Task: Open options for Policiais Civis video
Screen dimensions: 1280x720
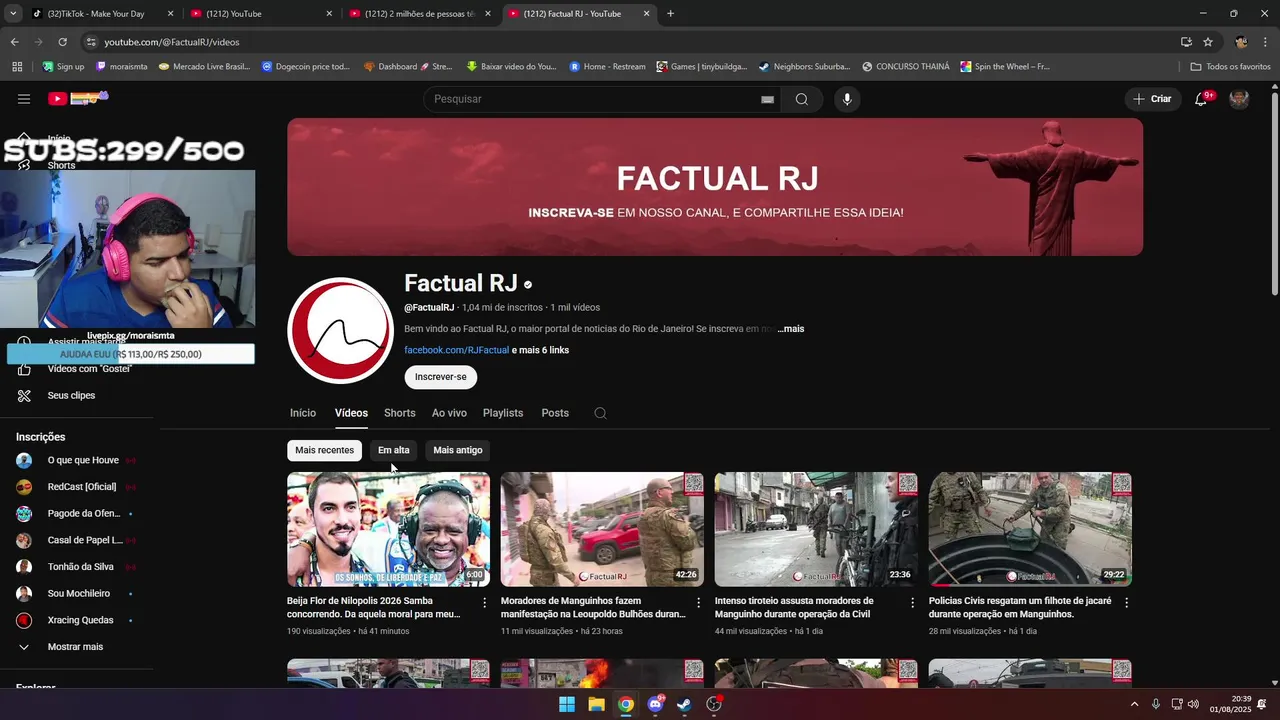Action: pos(1127,603)
